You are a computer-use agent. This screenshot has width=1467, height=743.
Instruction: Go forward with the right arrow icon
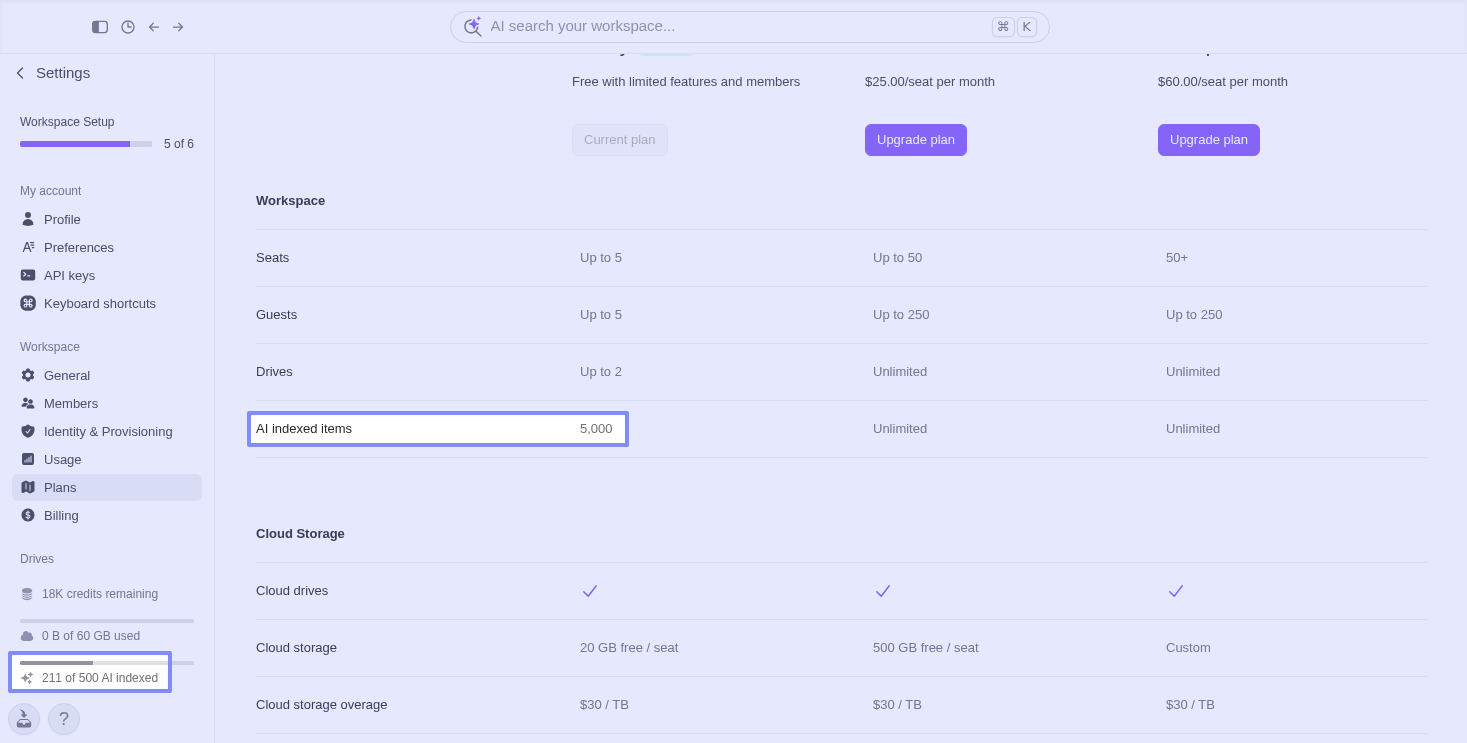178,27
